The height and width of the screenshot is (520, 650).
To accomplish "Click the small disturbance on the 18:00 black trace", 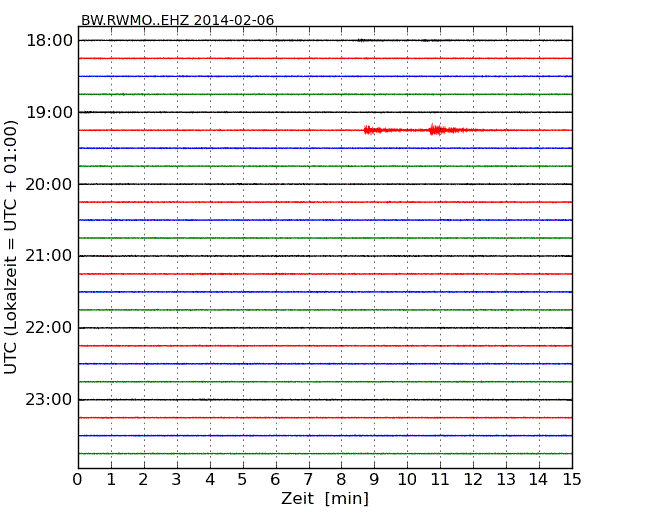I will [363, 40].
